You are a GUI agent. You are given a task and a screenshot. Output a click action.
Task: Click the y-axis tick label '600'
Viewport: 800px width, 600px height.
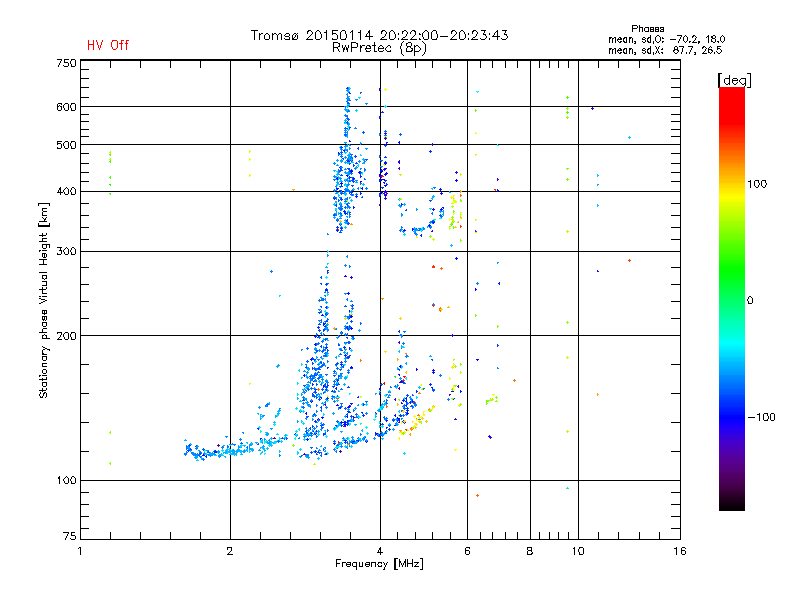66,107
